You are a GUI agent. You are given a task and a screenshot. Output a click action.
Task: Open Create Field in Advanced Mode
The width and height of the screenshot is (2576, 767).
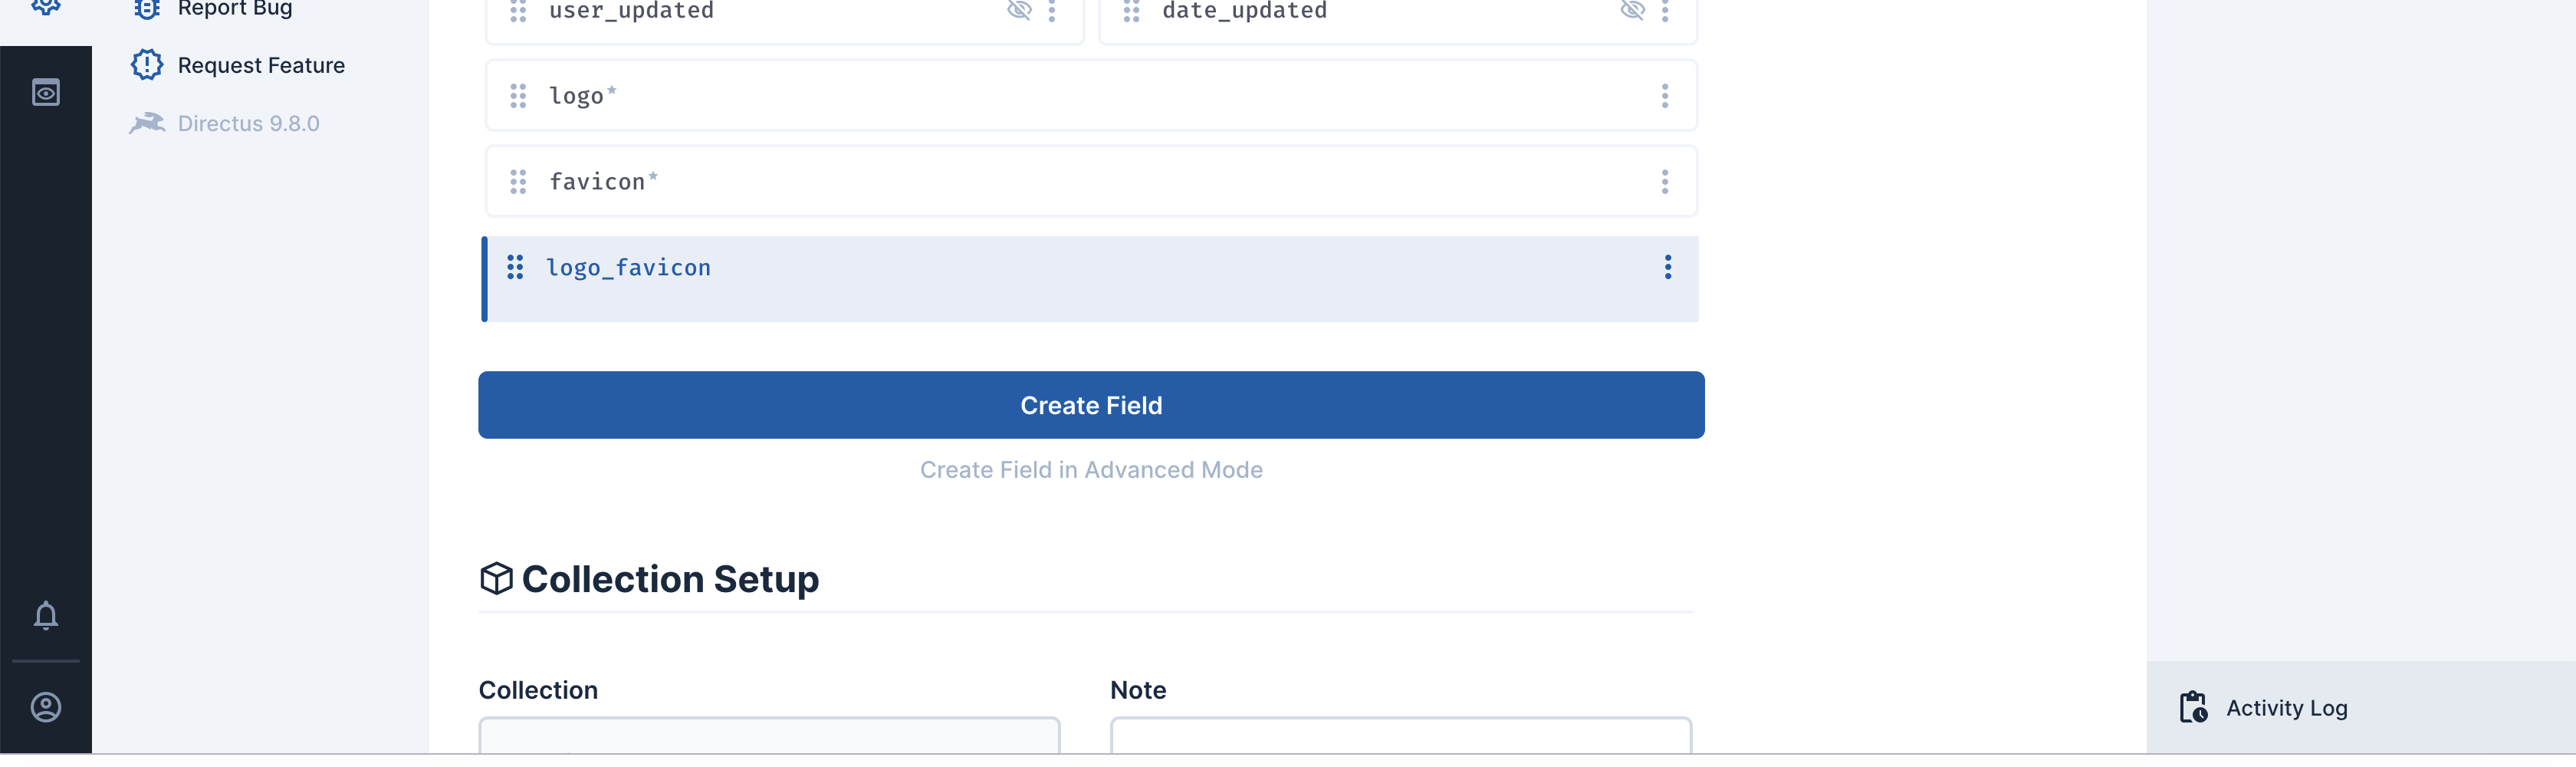1090,469
